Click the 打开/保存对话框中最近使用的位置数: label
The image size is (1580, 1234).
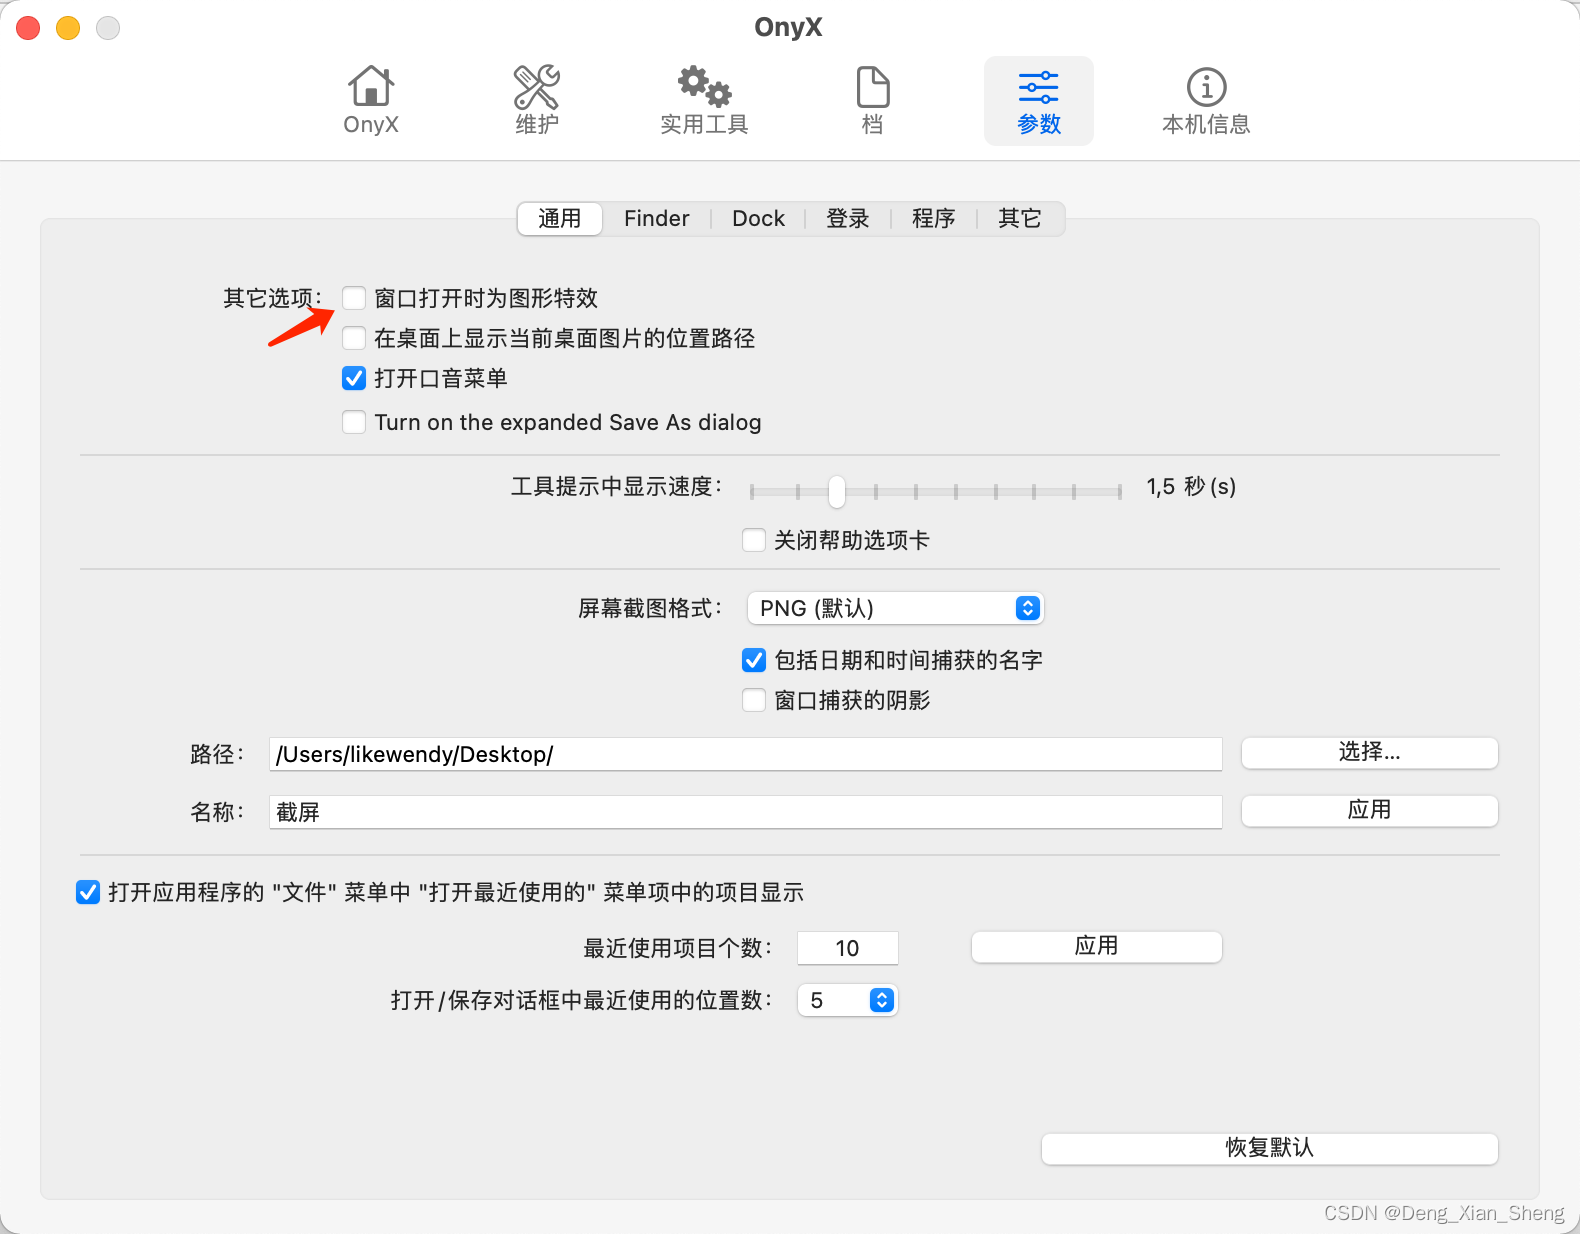582,1000
